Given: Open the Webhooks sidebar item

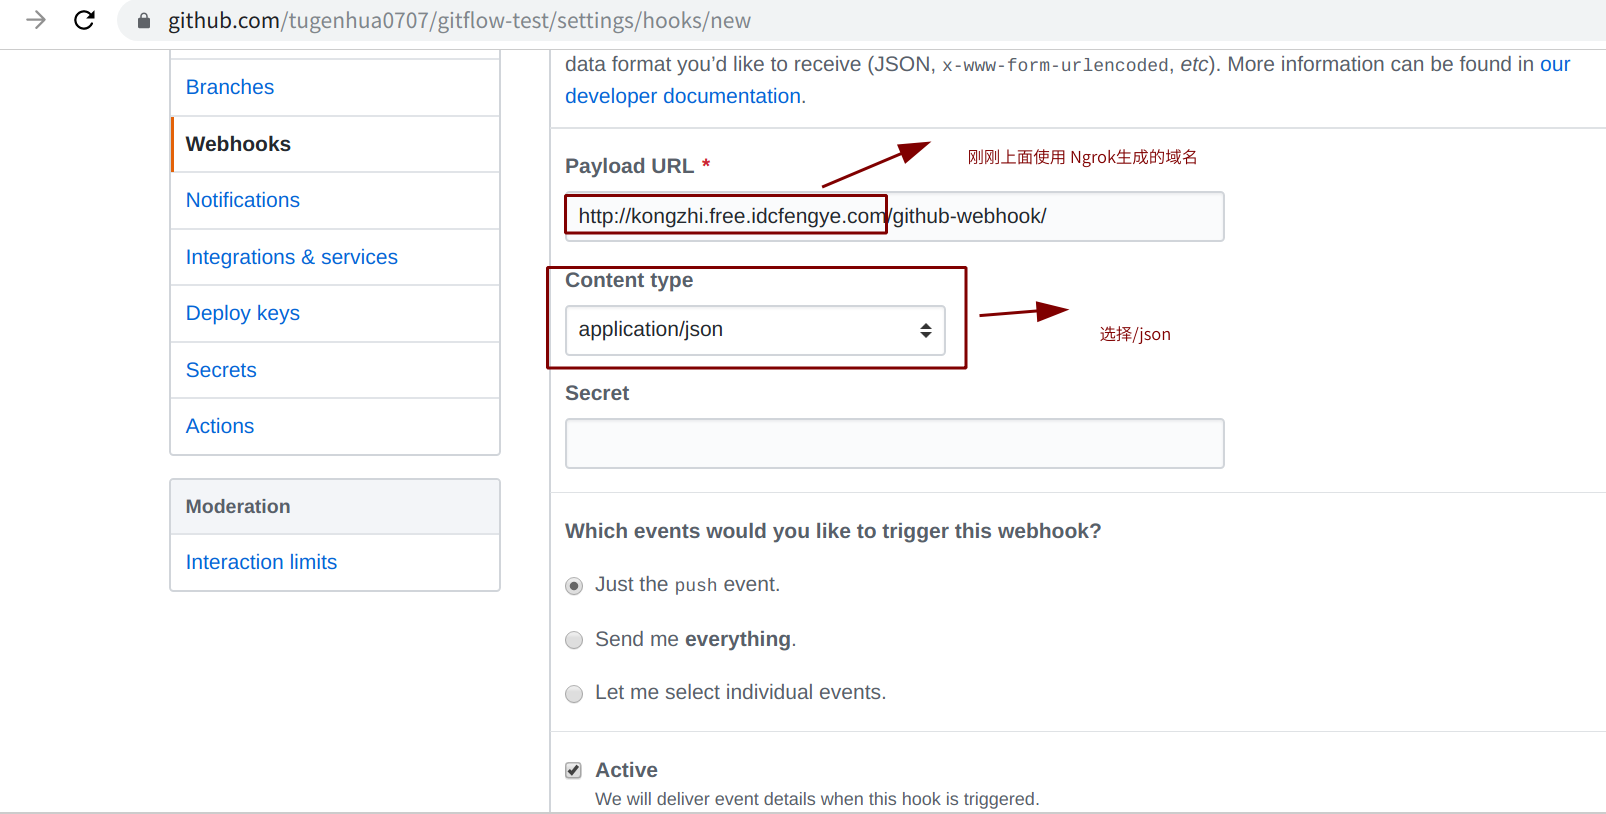Looking at the screenshot, I should point(238,144).
